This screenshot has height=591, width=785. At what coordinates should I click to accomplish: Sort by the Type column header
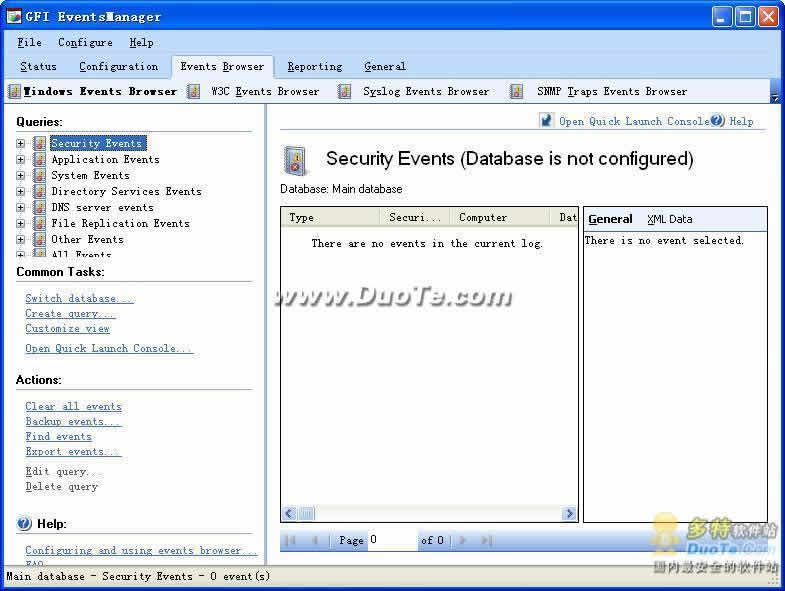click(330, 217)
